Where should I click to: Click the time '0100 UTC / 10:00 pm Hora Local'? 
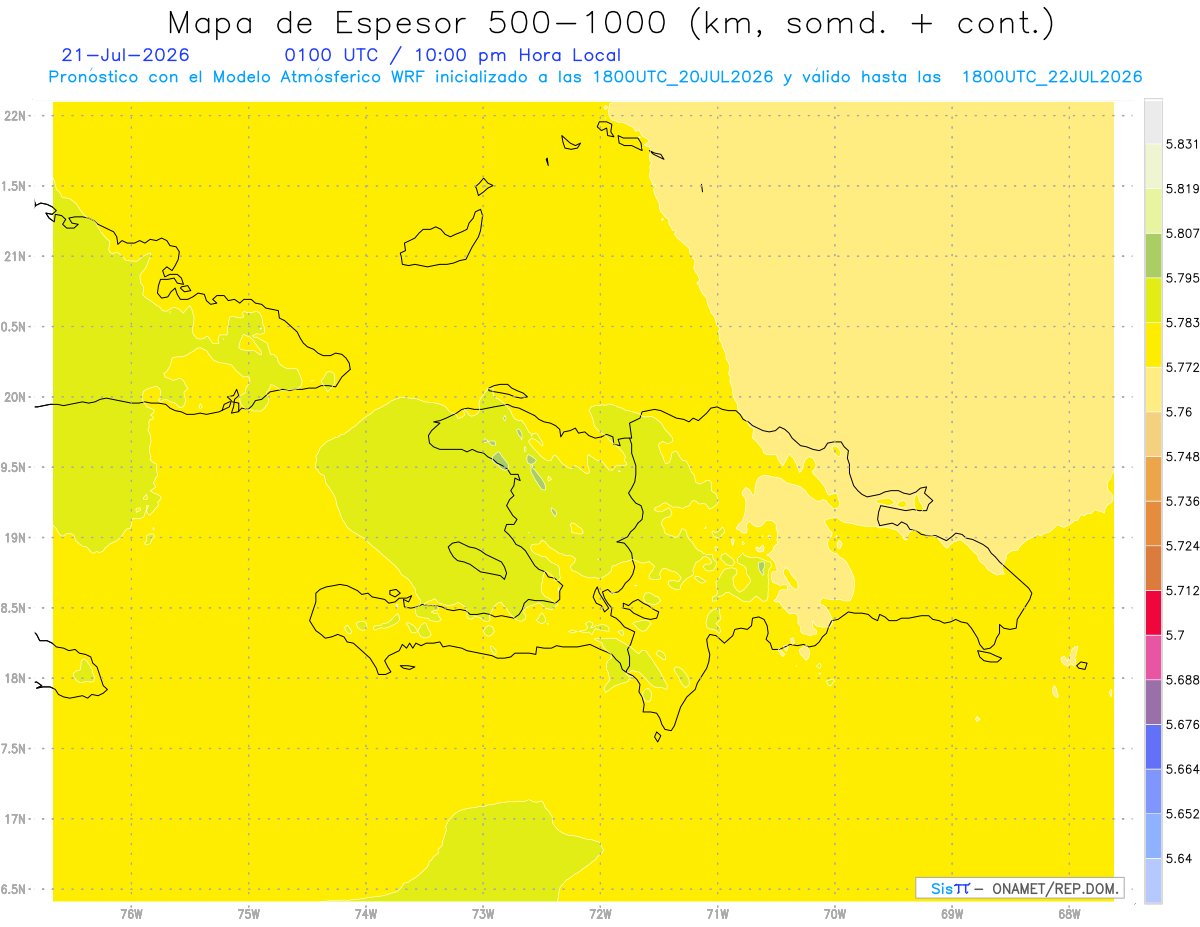453,55
